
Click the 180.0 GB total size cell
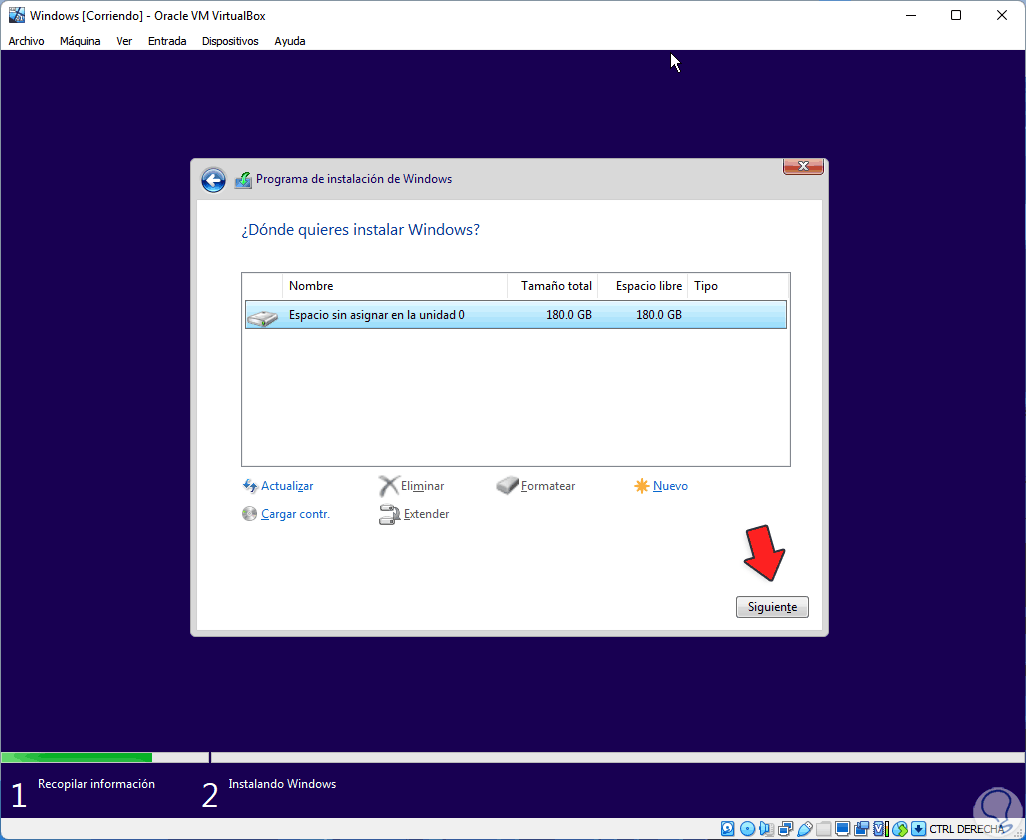pos(569,315)
